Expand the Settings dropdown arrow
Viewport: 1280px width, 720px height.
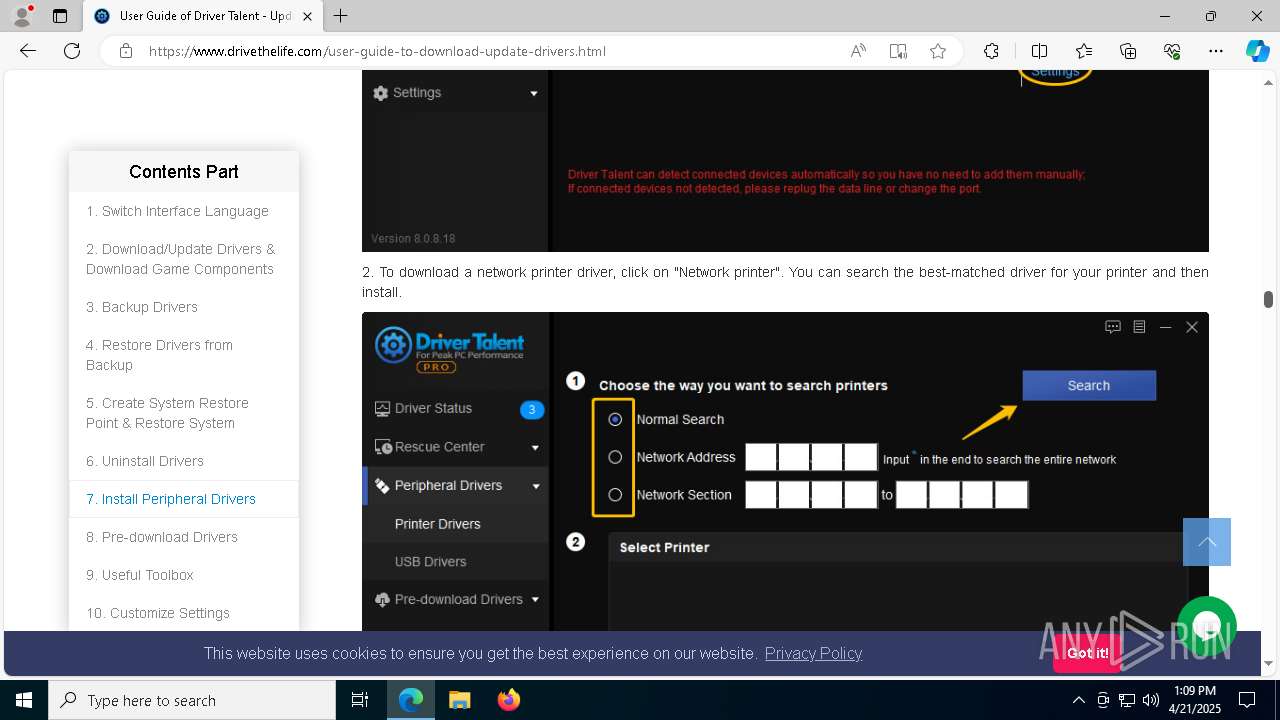tap(534, 93)
